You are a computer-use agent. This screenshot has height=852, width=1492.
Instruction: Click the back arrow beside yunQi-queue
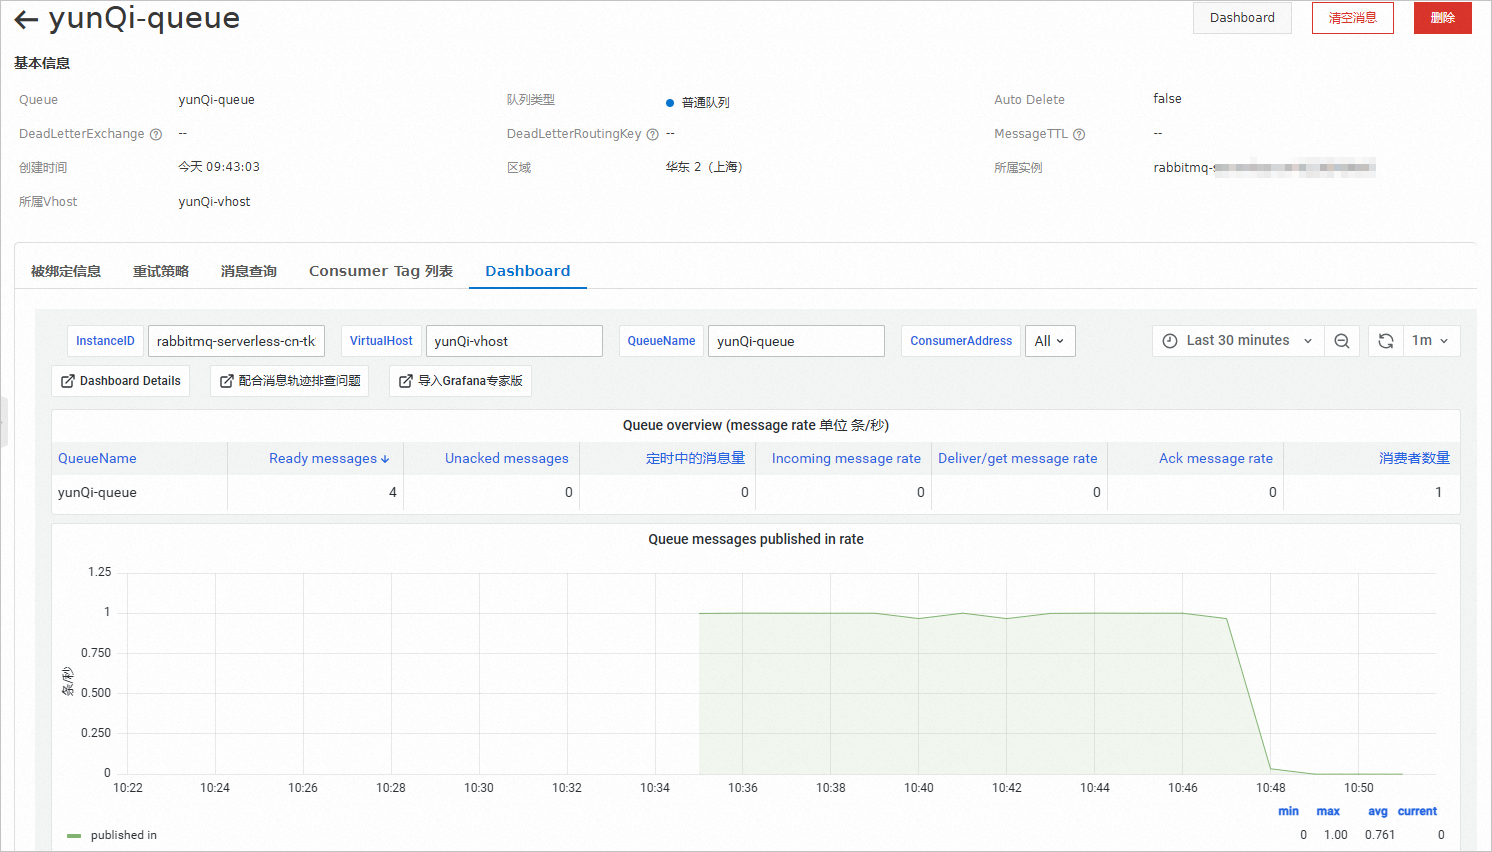26,20
